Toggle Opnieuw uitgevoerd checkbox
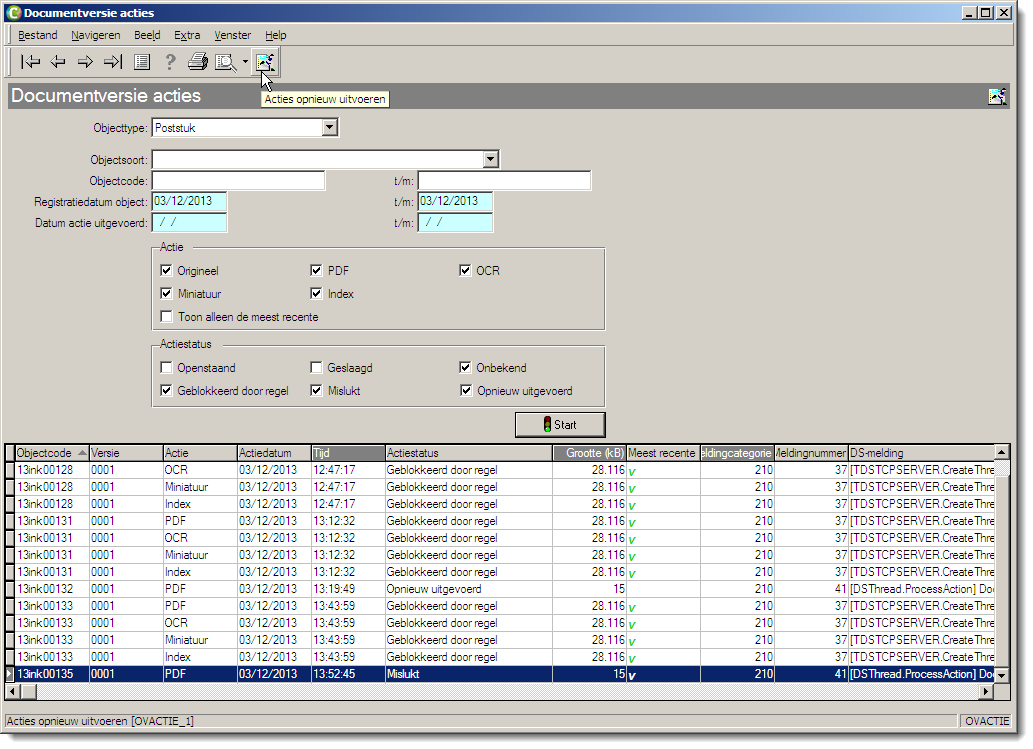Viewport: 1033px width, 749px height. click(465, 391)
